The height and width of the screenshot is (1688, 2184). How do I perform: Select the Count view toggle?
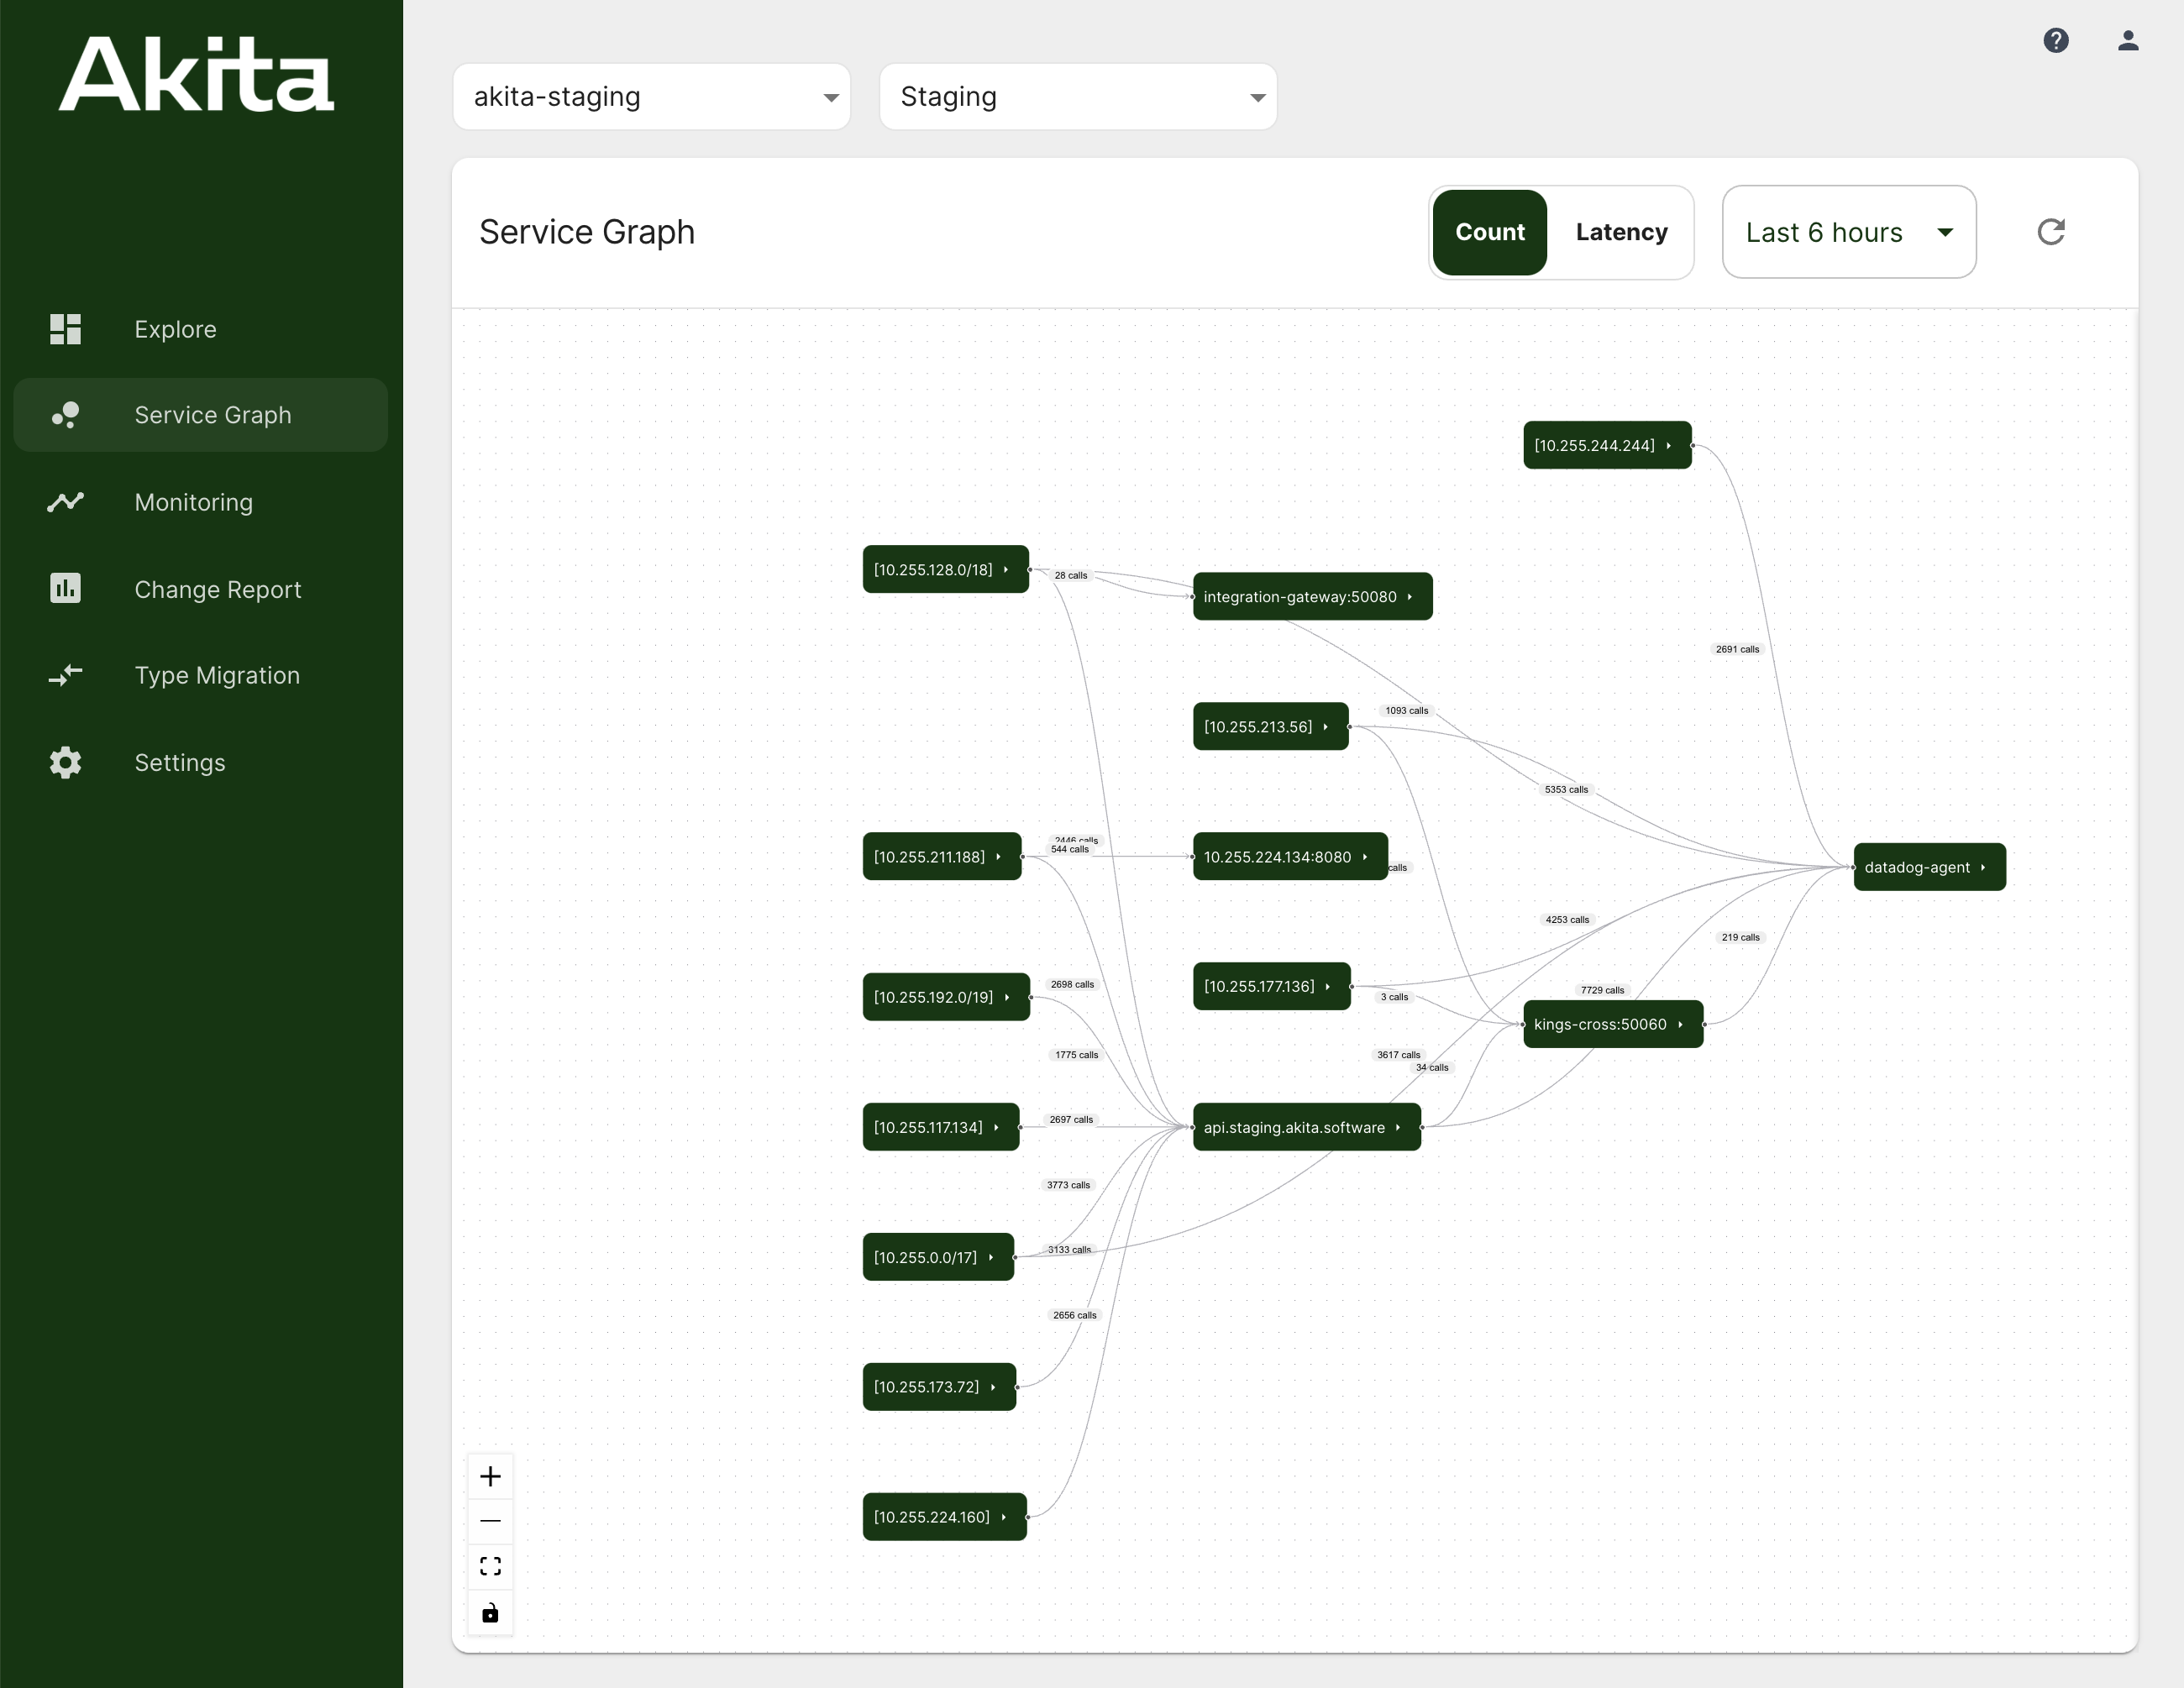click(1489, 232)
